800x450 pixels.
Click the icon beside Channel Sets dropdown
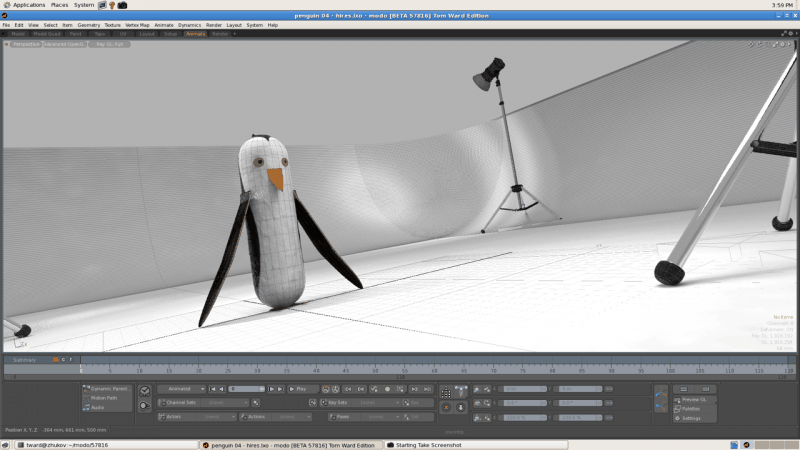click(256, 403)
